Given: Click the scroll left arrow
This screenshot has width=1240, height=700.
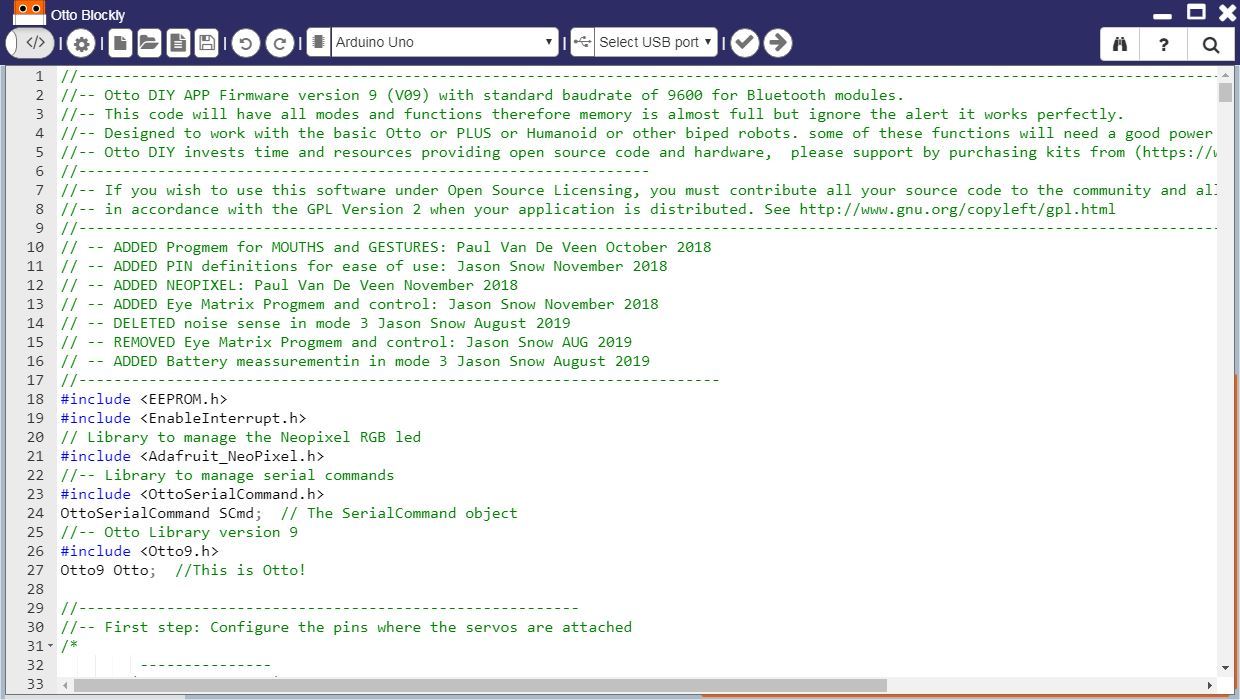Looking at the screenshot, I should click(x=66, y=686).
